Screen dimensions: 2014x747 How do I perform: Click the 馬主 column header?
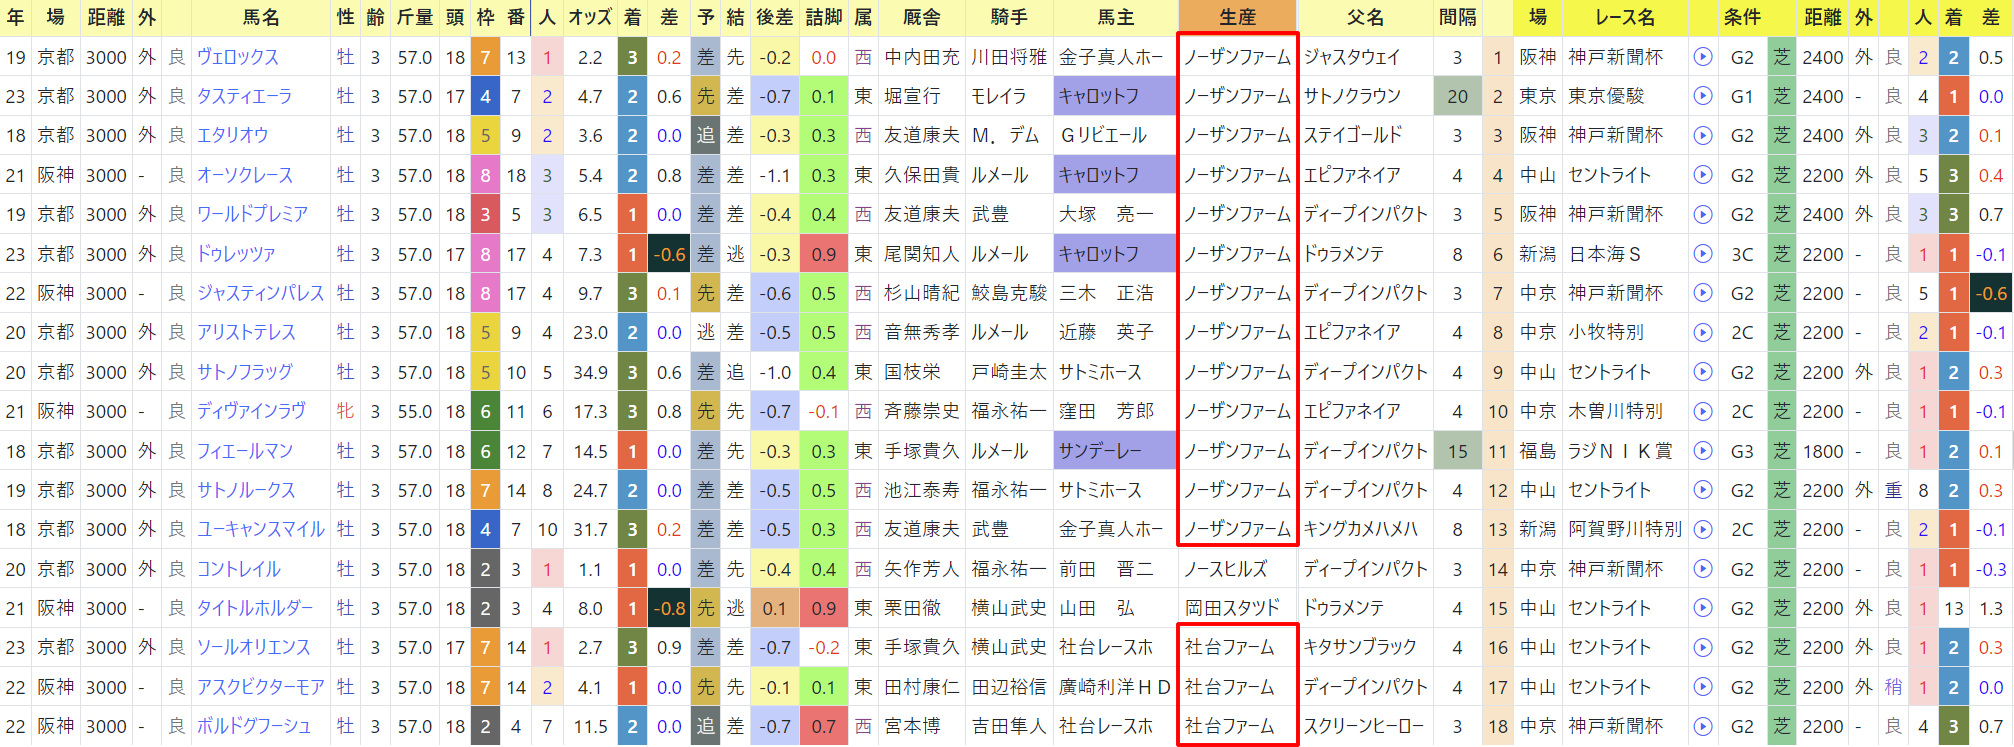click(1116, 17)
